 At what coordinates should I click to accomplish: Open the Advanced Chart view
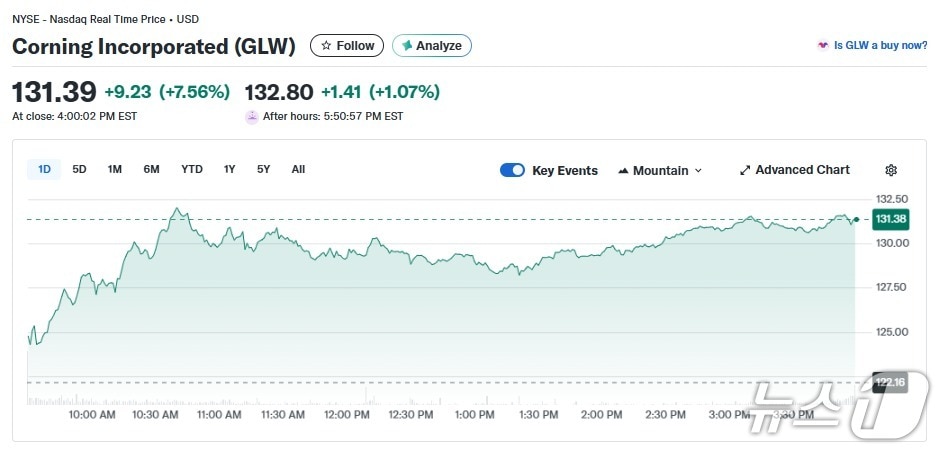(x=794, y=170)
